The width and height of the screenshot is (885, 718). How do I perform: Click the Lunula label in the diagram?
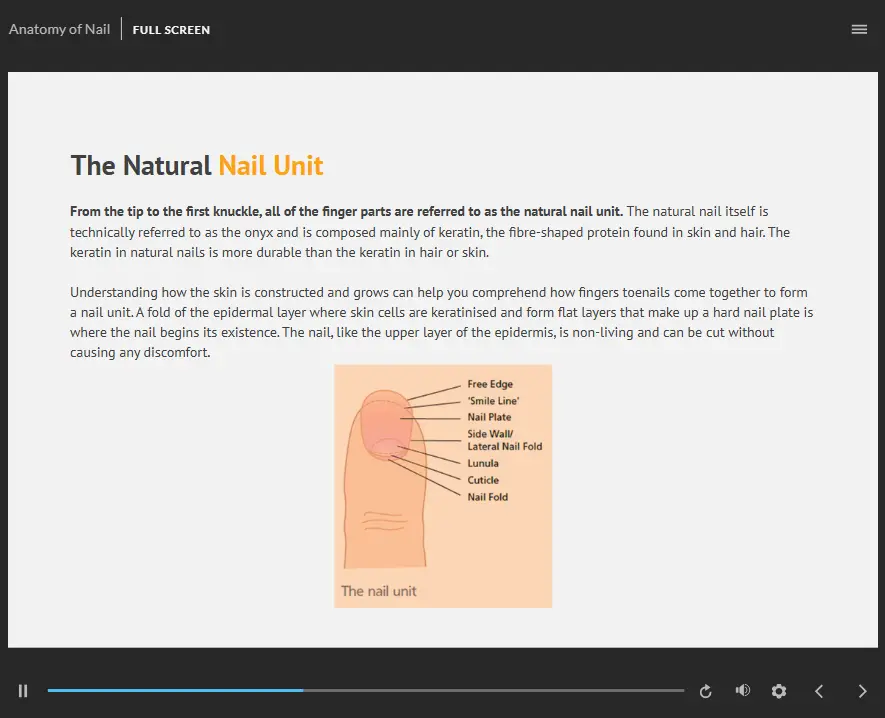pos(483,463)
